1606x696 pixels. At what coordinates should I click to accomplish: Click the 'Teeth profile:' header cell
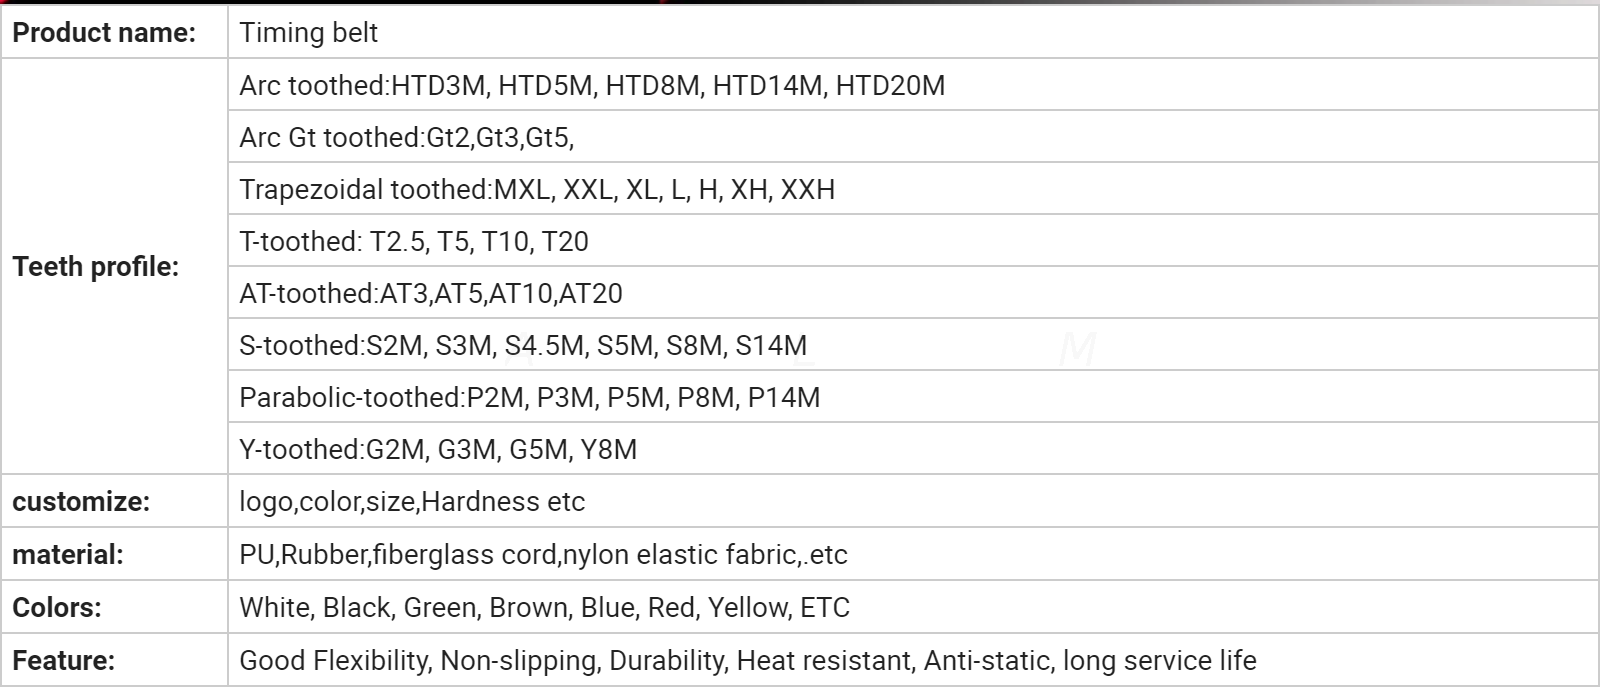coord(96,267)
